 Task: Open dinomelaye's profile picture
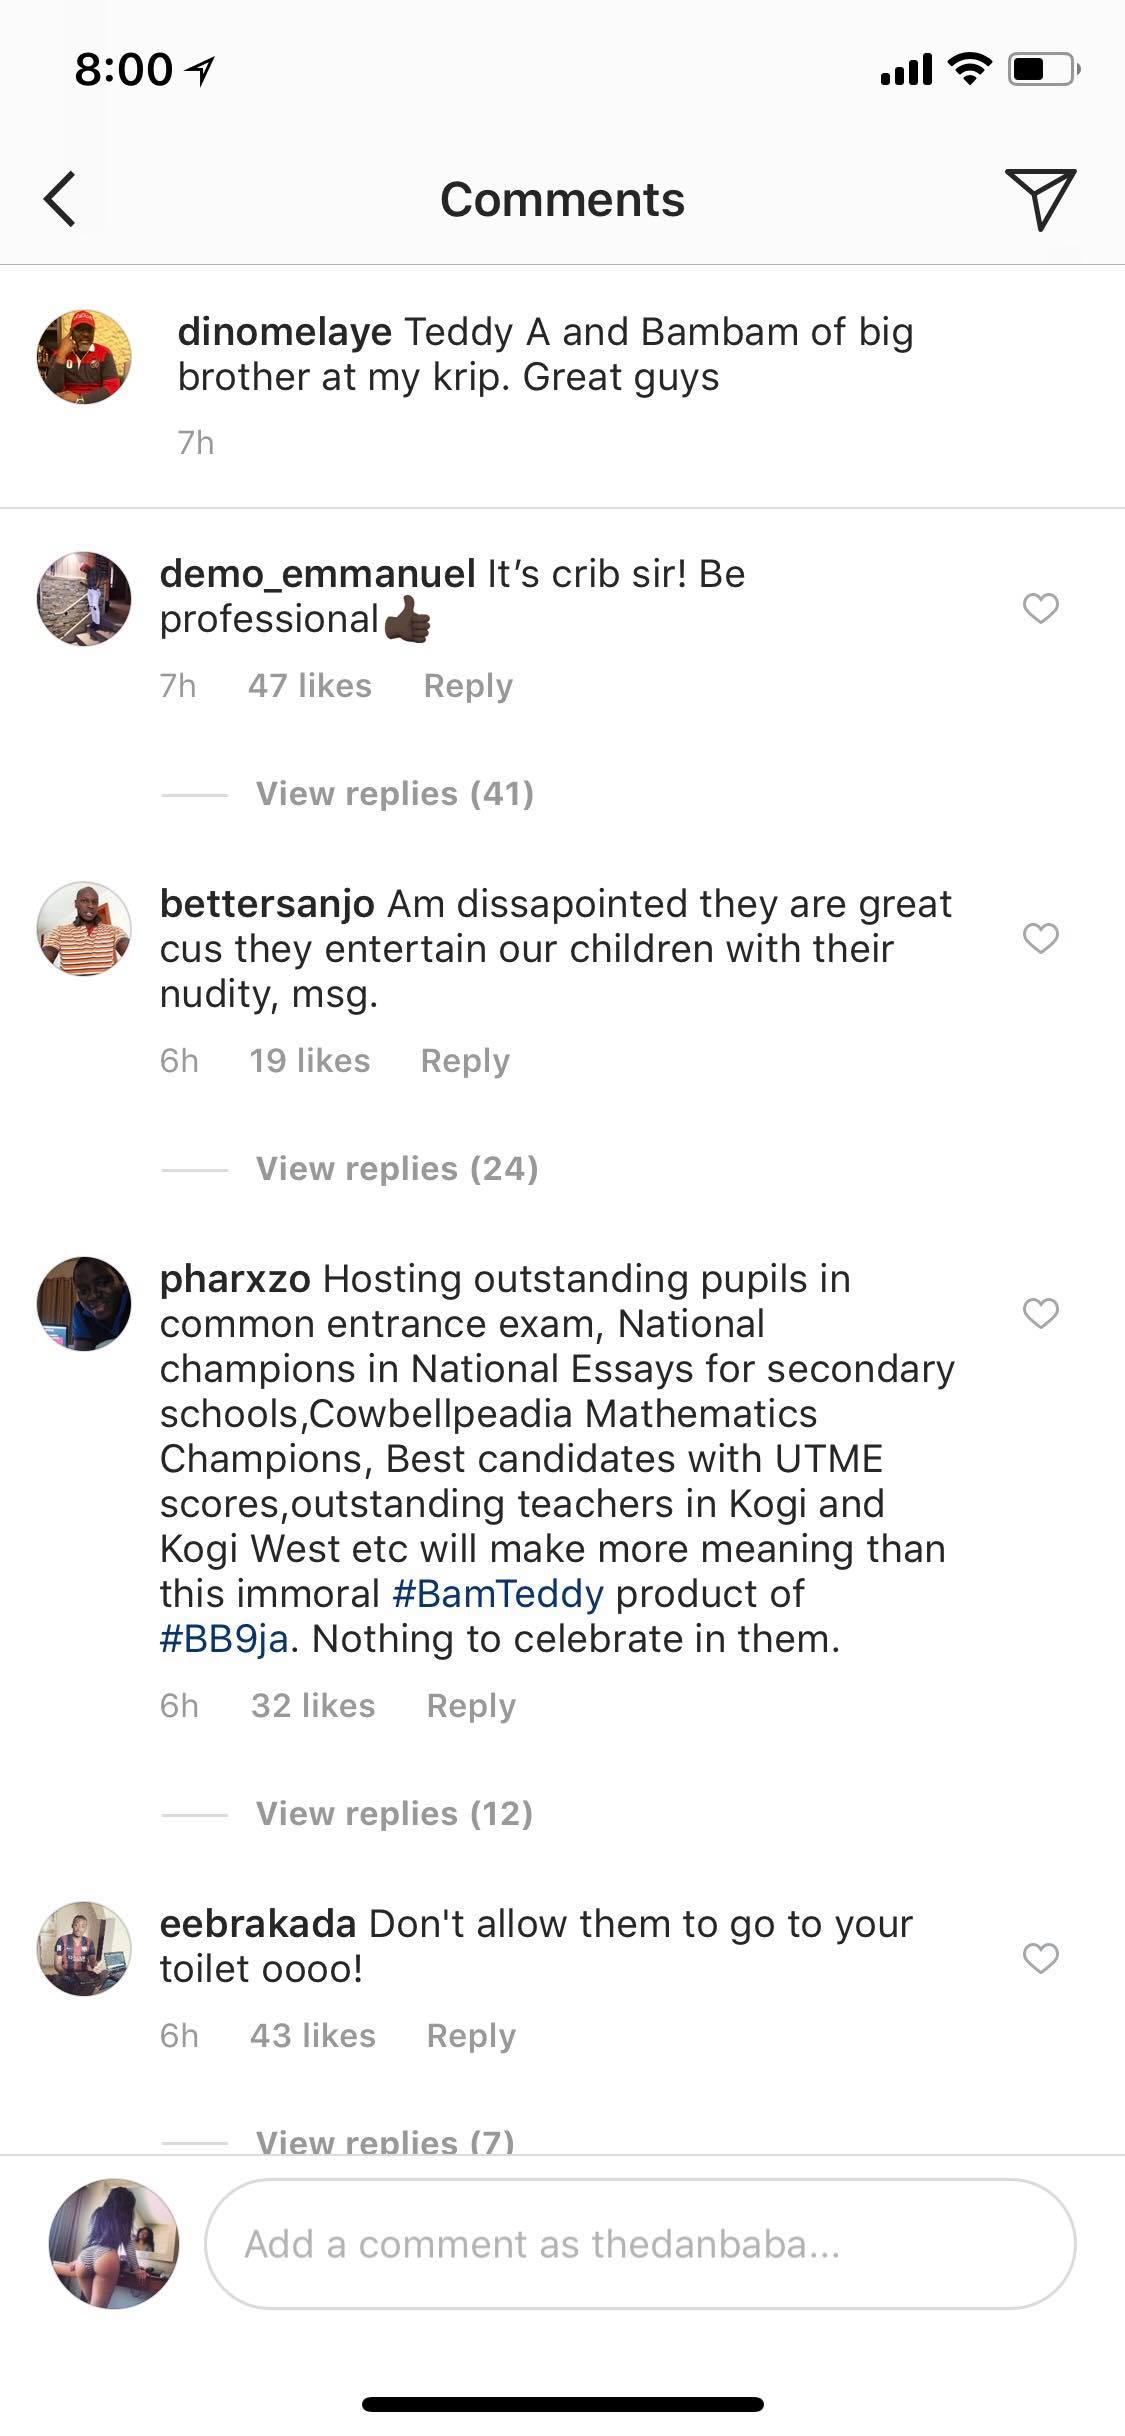click(84, 356)
